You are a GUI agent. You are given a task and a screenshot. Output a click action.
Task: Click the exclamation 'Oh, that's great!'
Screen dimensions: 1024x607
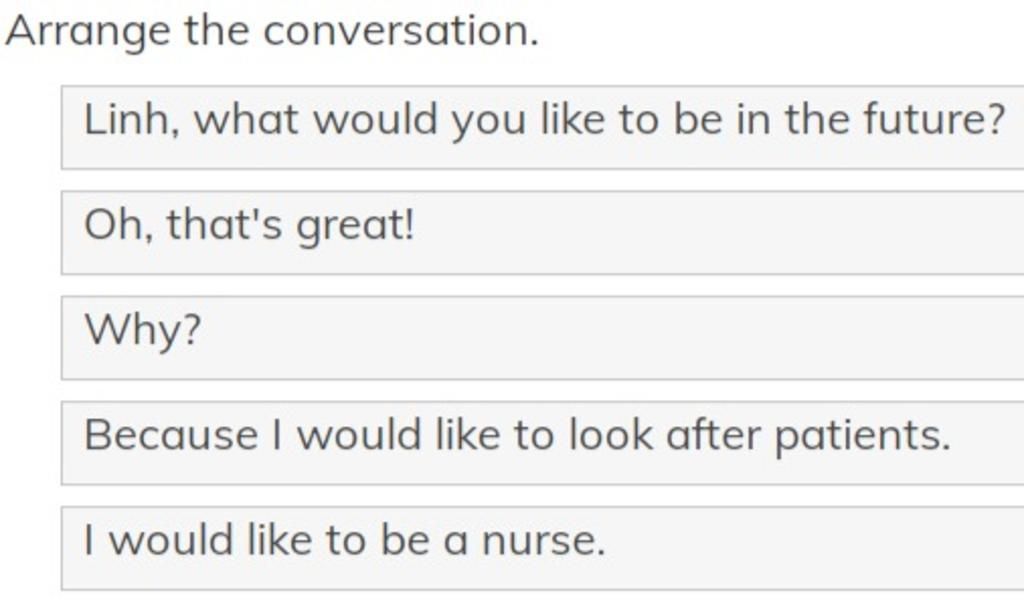pos(543,233)
